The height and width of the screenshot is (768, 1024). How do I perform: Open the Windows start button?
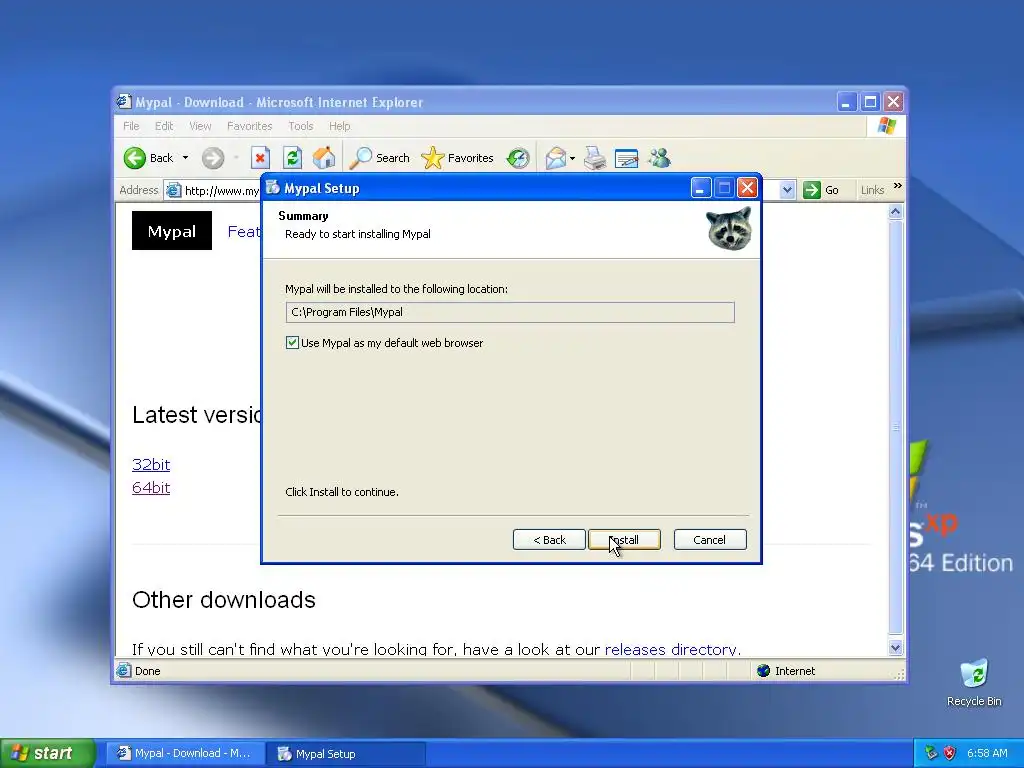tap(48, 753)
